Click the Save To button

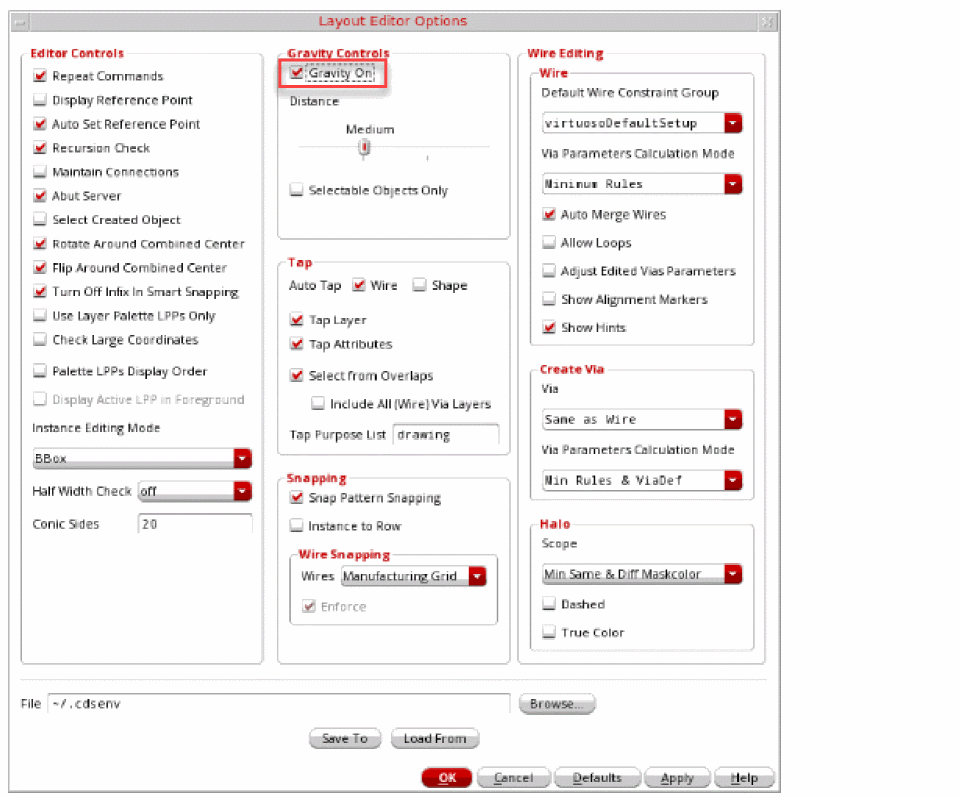(345, 739)
